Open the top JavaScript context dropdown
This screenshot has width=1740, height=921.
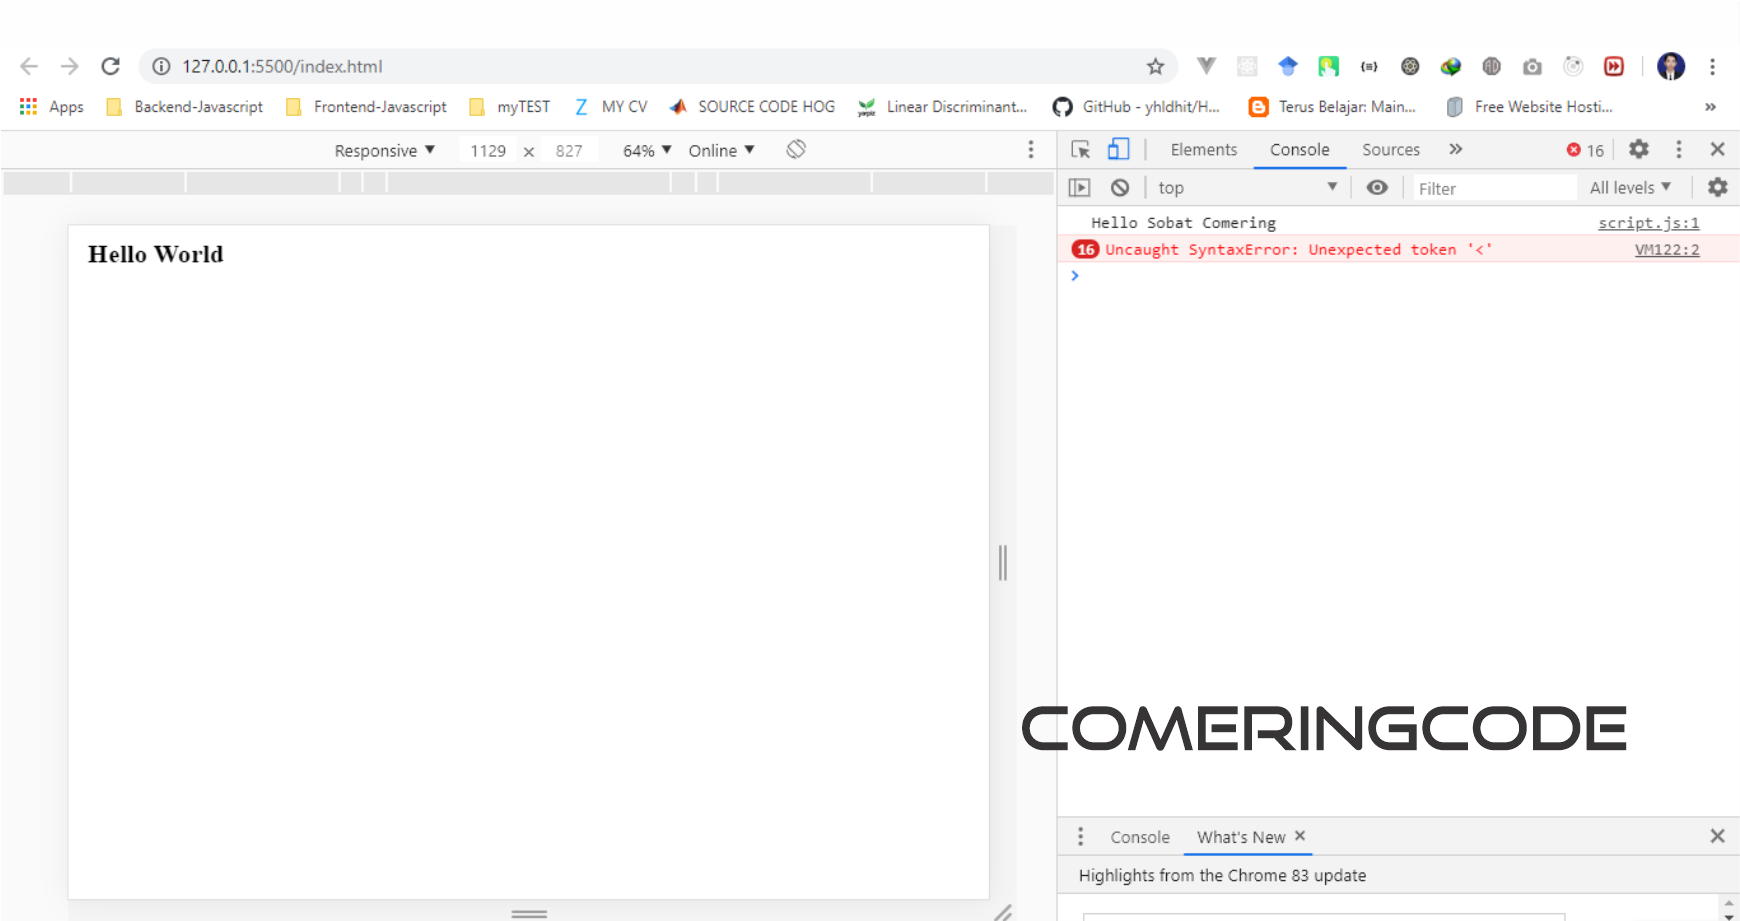[x=1247, y=187]
